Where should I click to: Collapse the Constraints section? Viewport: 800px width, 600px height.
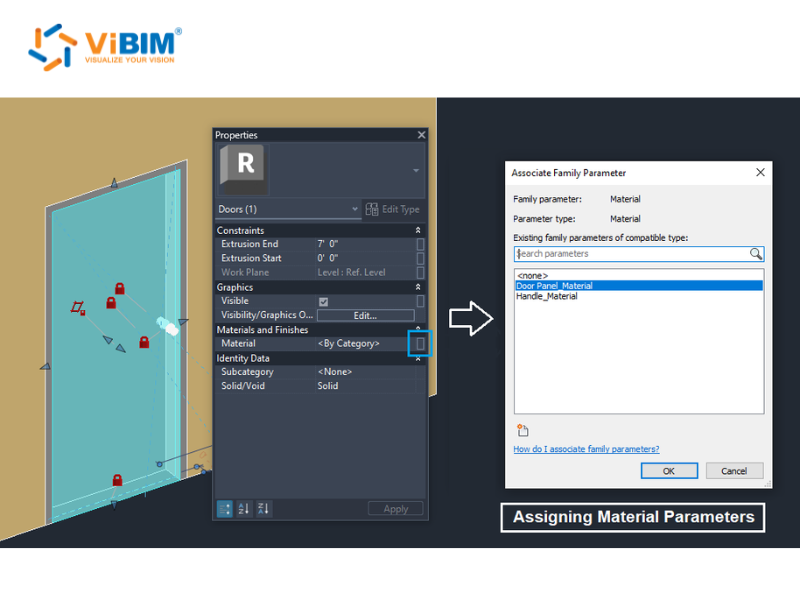point(418,231)
